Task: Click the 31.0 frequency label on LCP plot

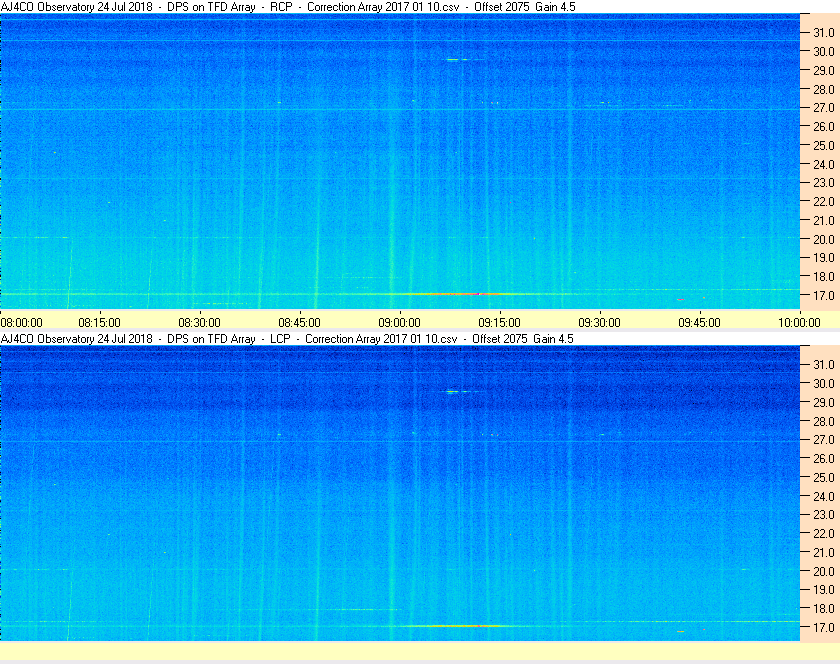Action: [x=824, y=364]
